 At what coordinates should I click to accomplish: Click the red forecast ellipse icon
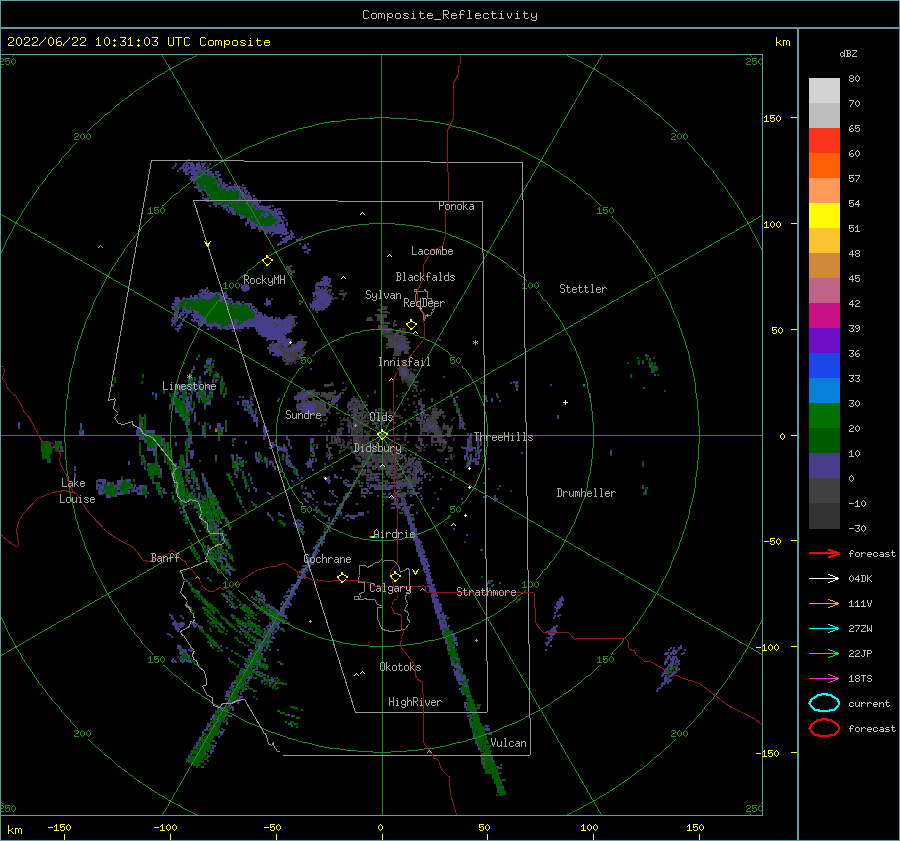click(824, 728)
